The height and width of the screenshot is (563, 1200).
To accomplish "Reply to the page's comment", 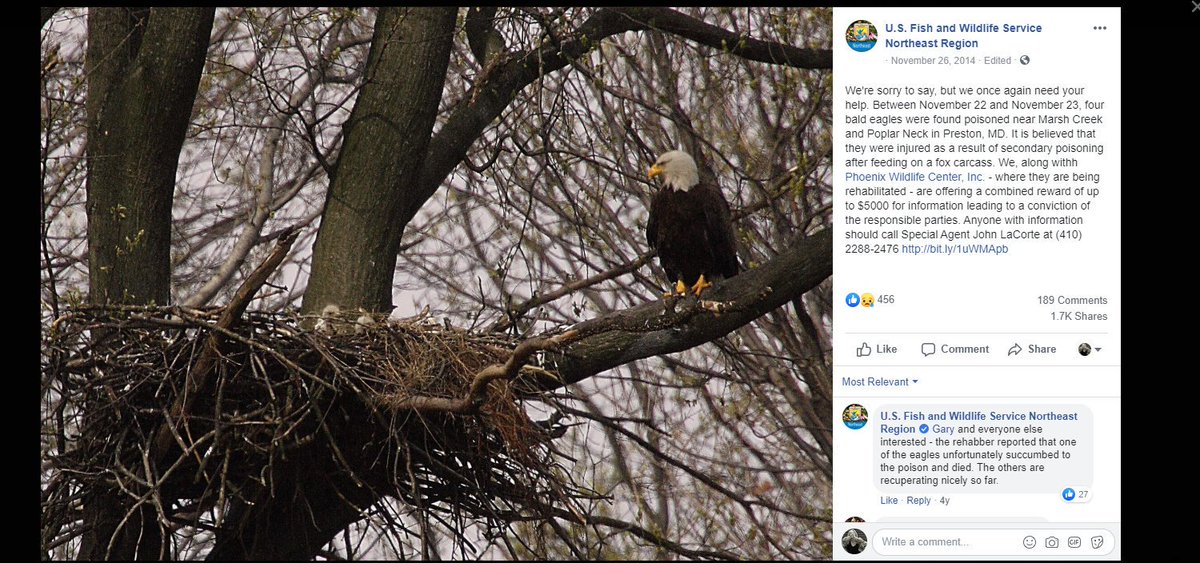I will pyautogui.click(x=918, y=501).
